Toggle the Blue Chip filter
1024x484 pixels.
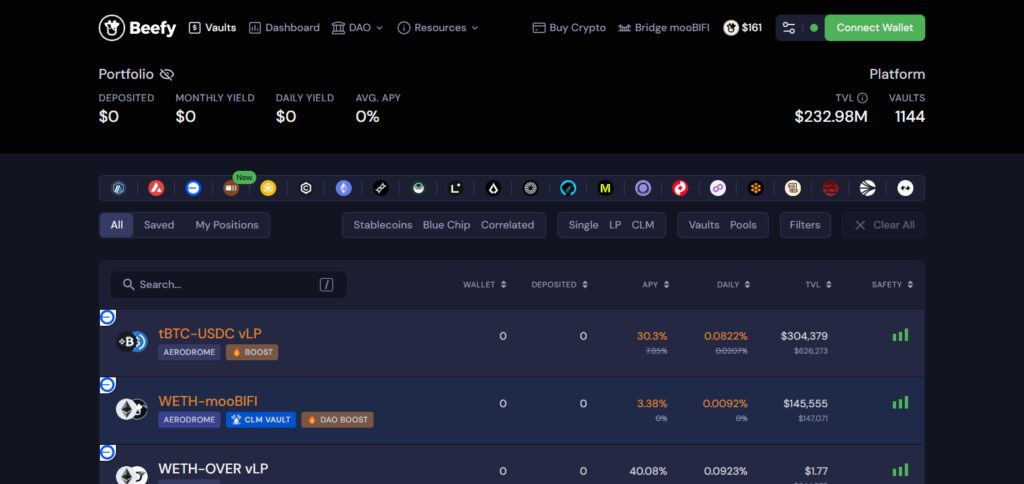coord(446,225)
